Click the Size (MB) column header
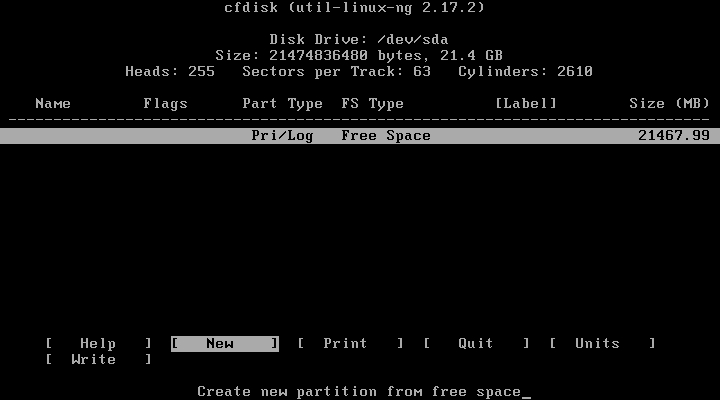This screenshot has height=400, width=720. (x=669, y=104)
